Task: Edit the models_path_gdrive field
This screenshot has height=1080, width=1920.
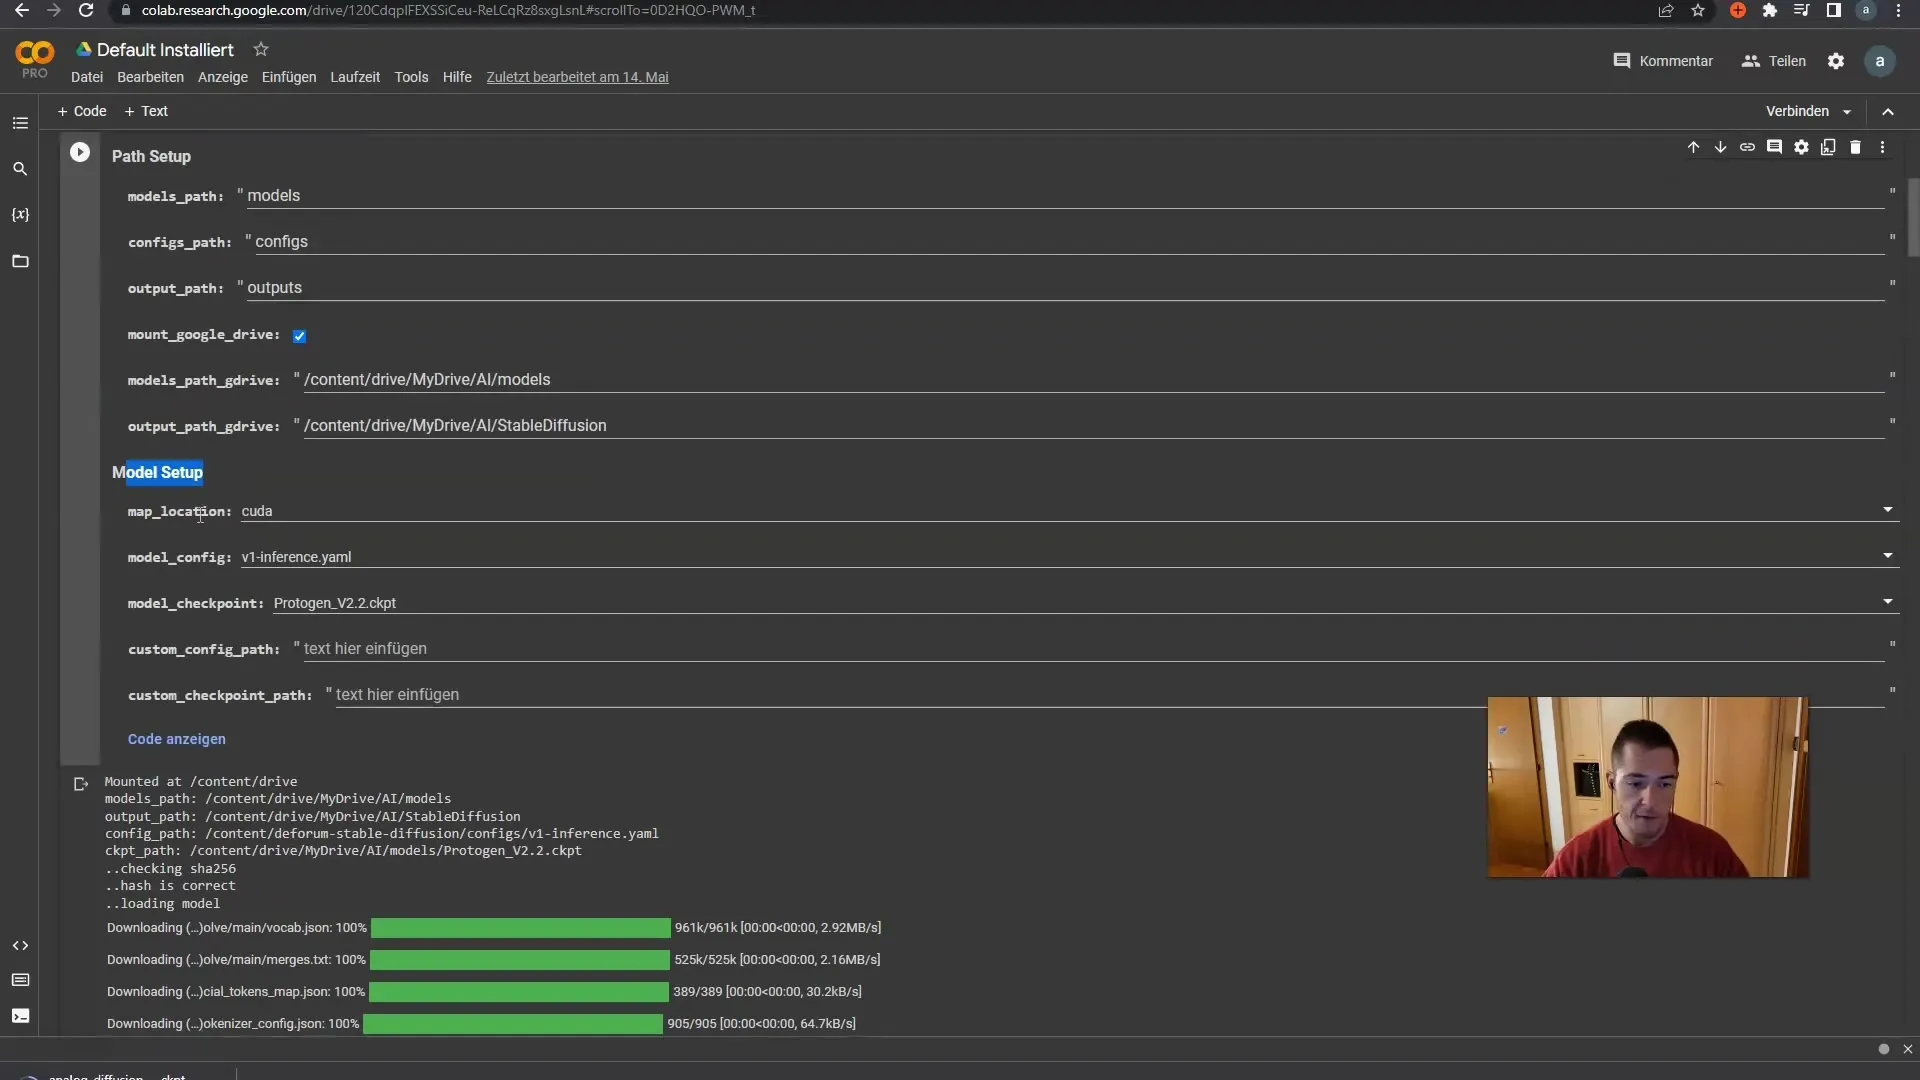Action: click(x=1093, y=380)
